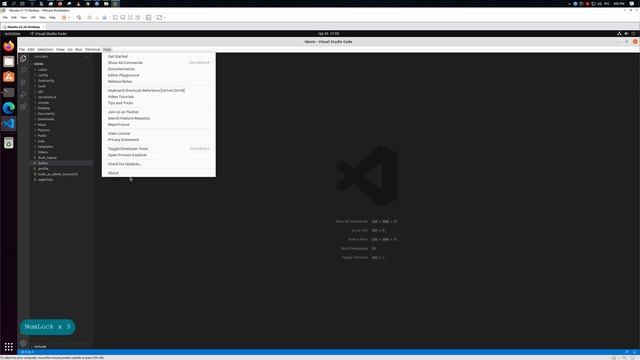
Task: Open the Search view in activity bar
Action: [23, 71]
